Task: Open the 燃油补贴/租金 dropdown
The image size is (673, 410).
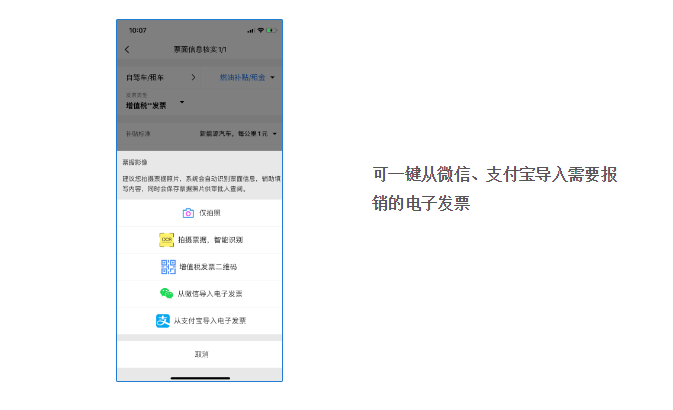Action: [246, 77]
